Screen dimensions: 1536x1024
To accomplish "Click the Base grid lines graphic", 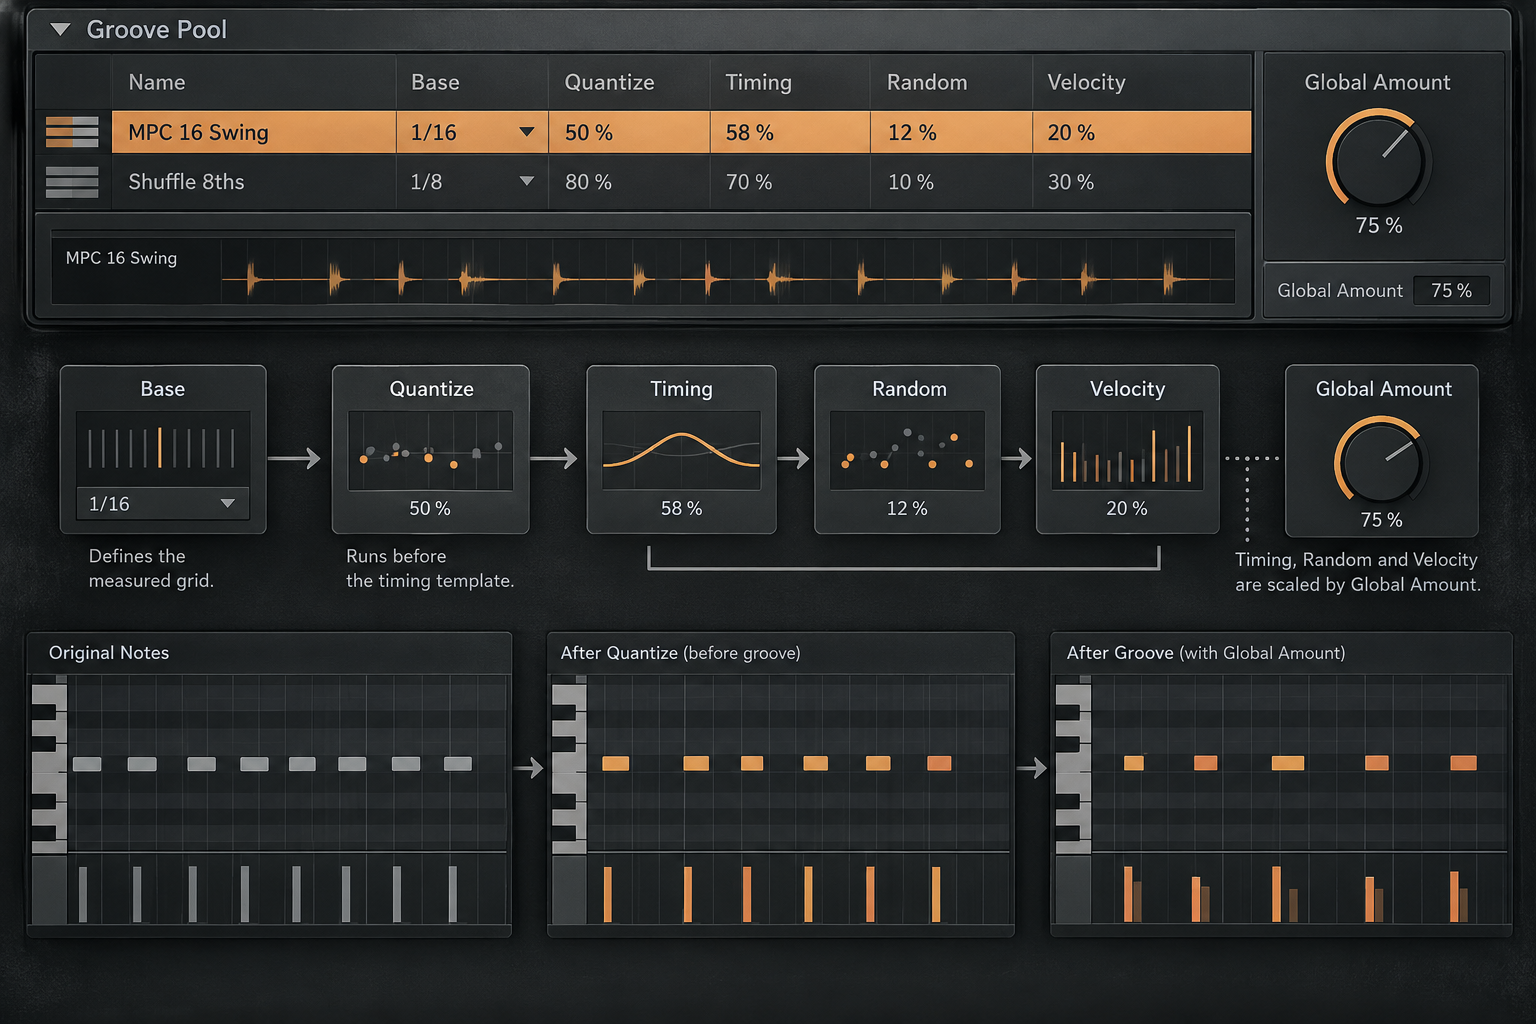I will (162, 448).
